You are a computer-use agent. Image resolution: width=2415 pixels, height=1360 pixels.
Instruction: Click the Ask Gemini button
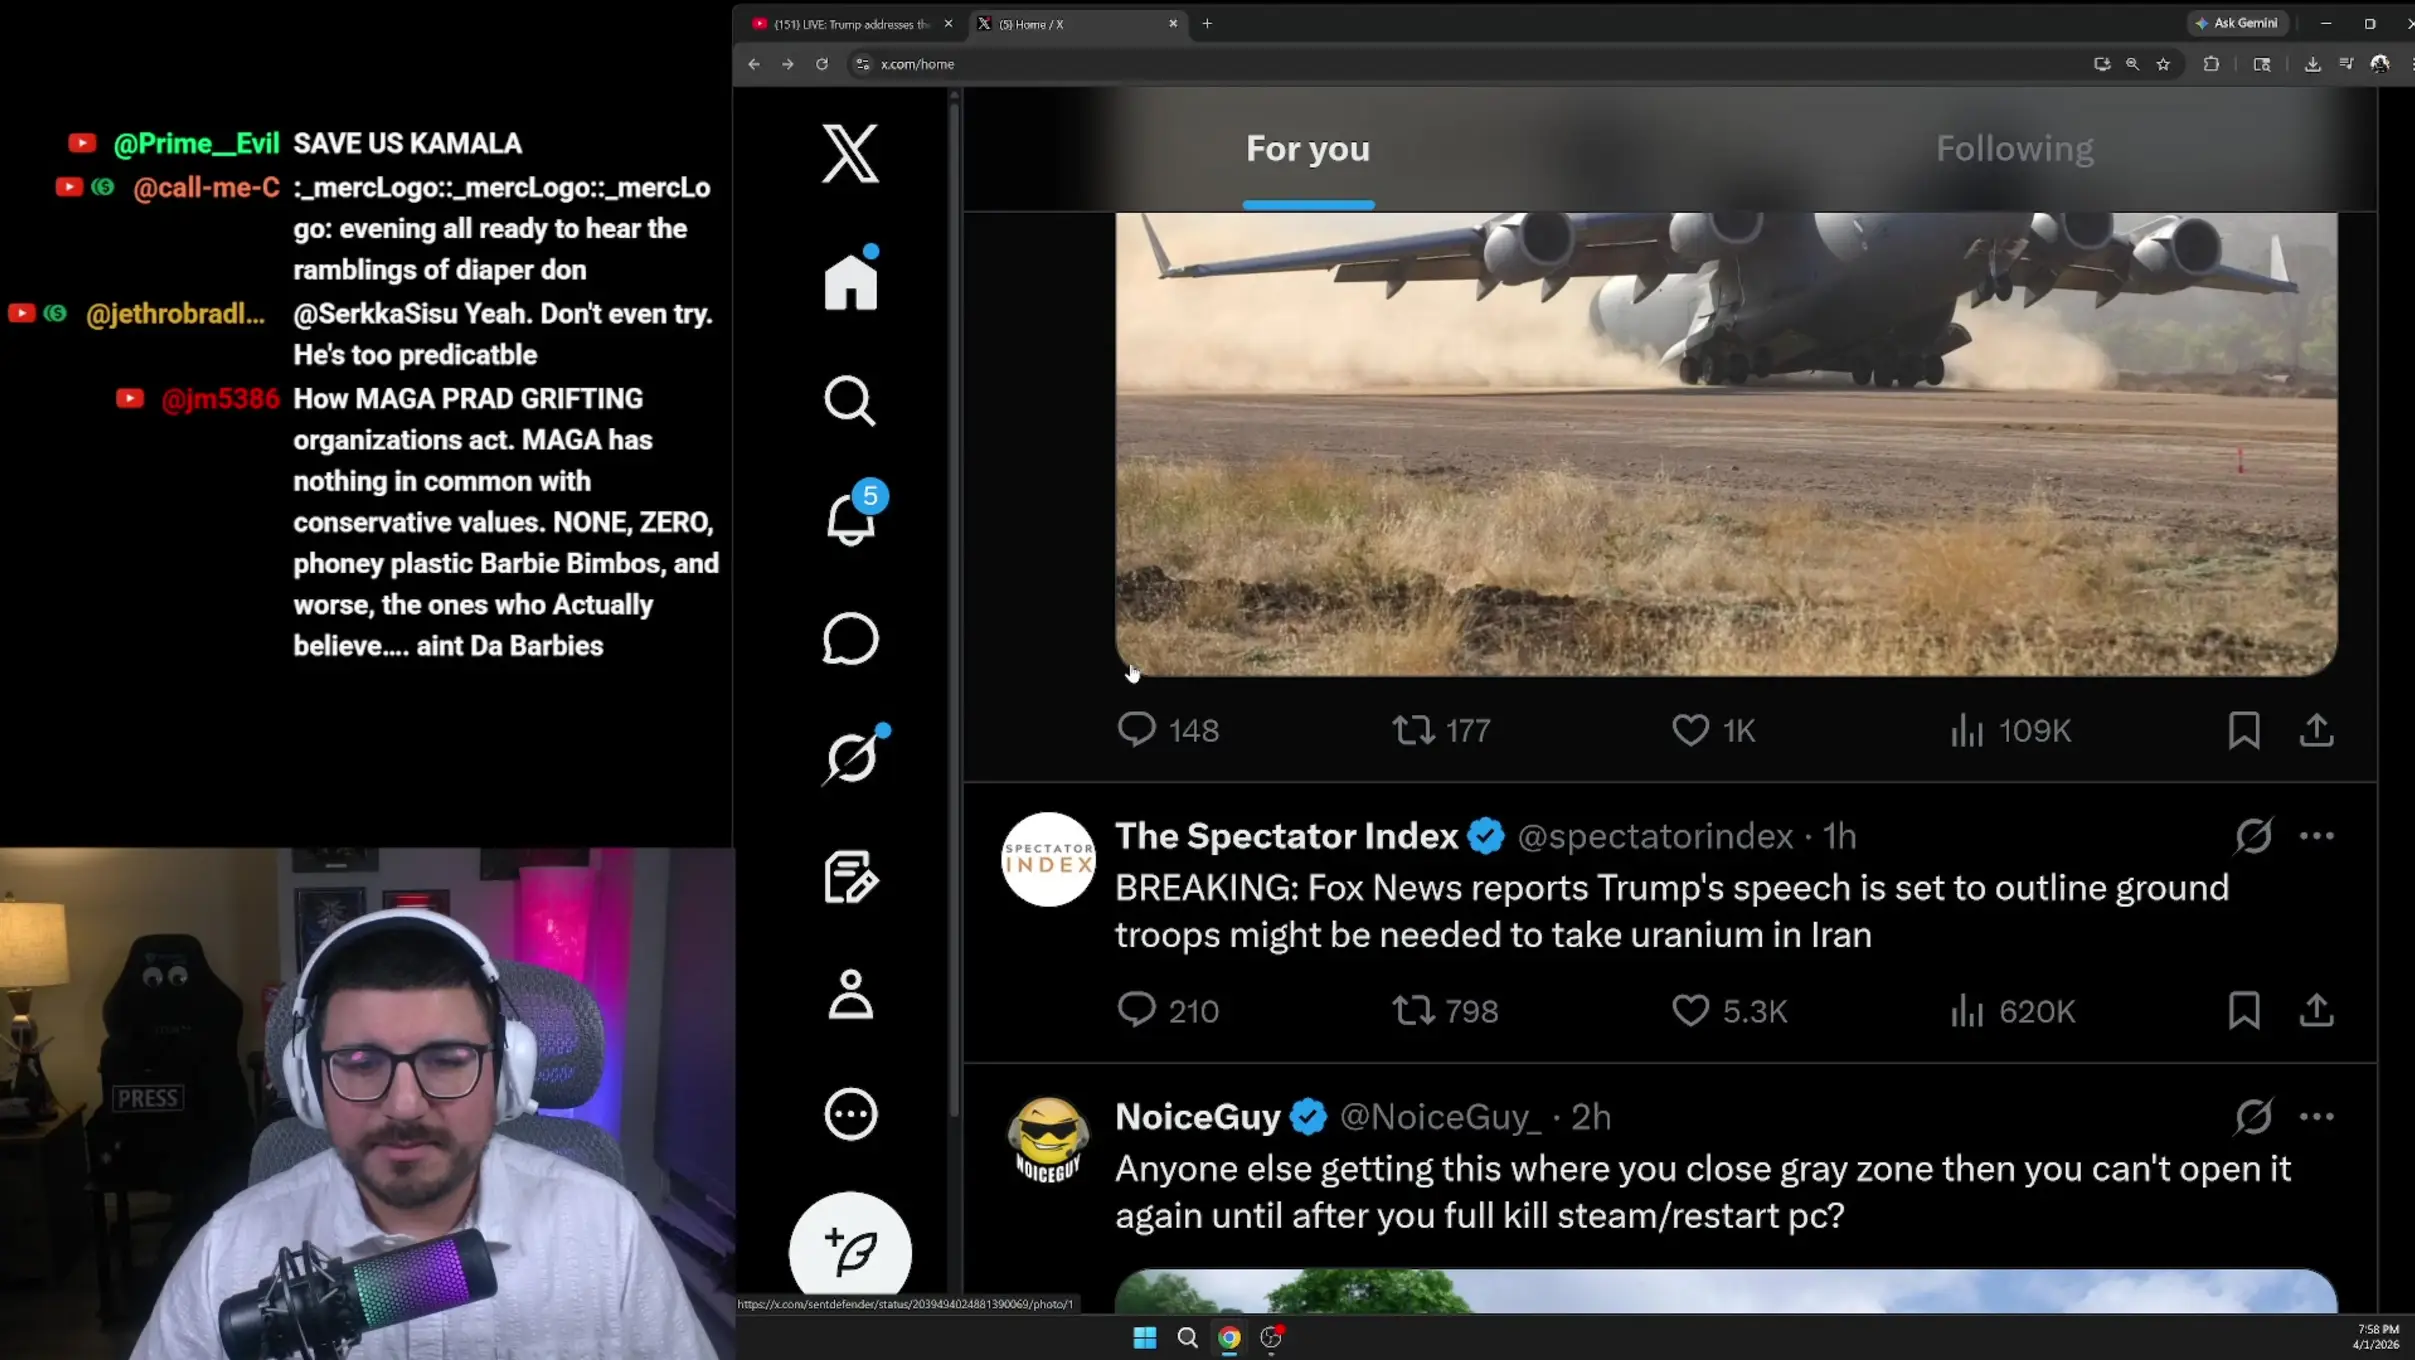pos(2238,23)
